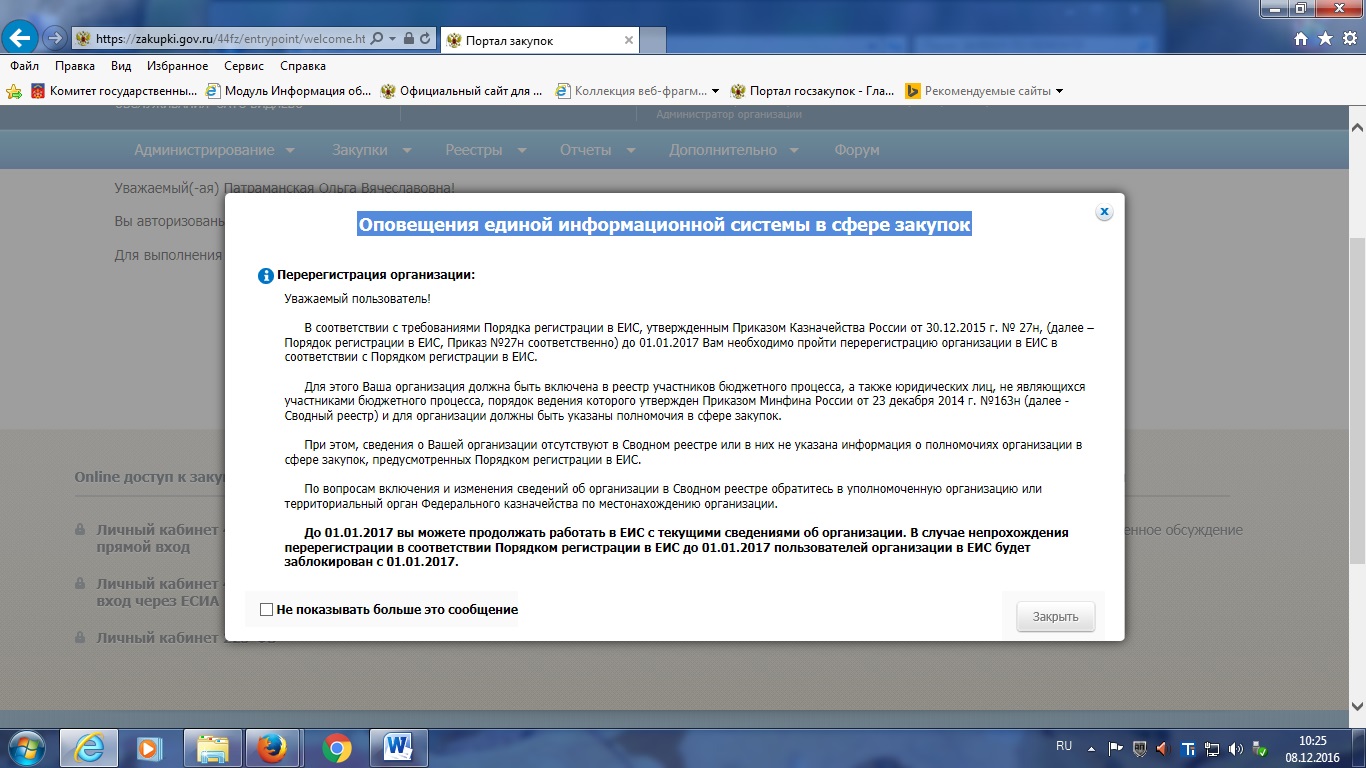Refresh the page using the address bar icon

tap(426, 39)
